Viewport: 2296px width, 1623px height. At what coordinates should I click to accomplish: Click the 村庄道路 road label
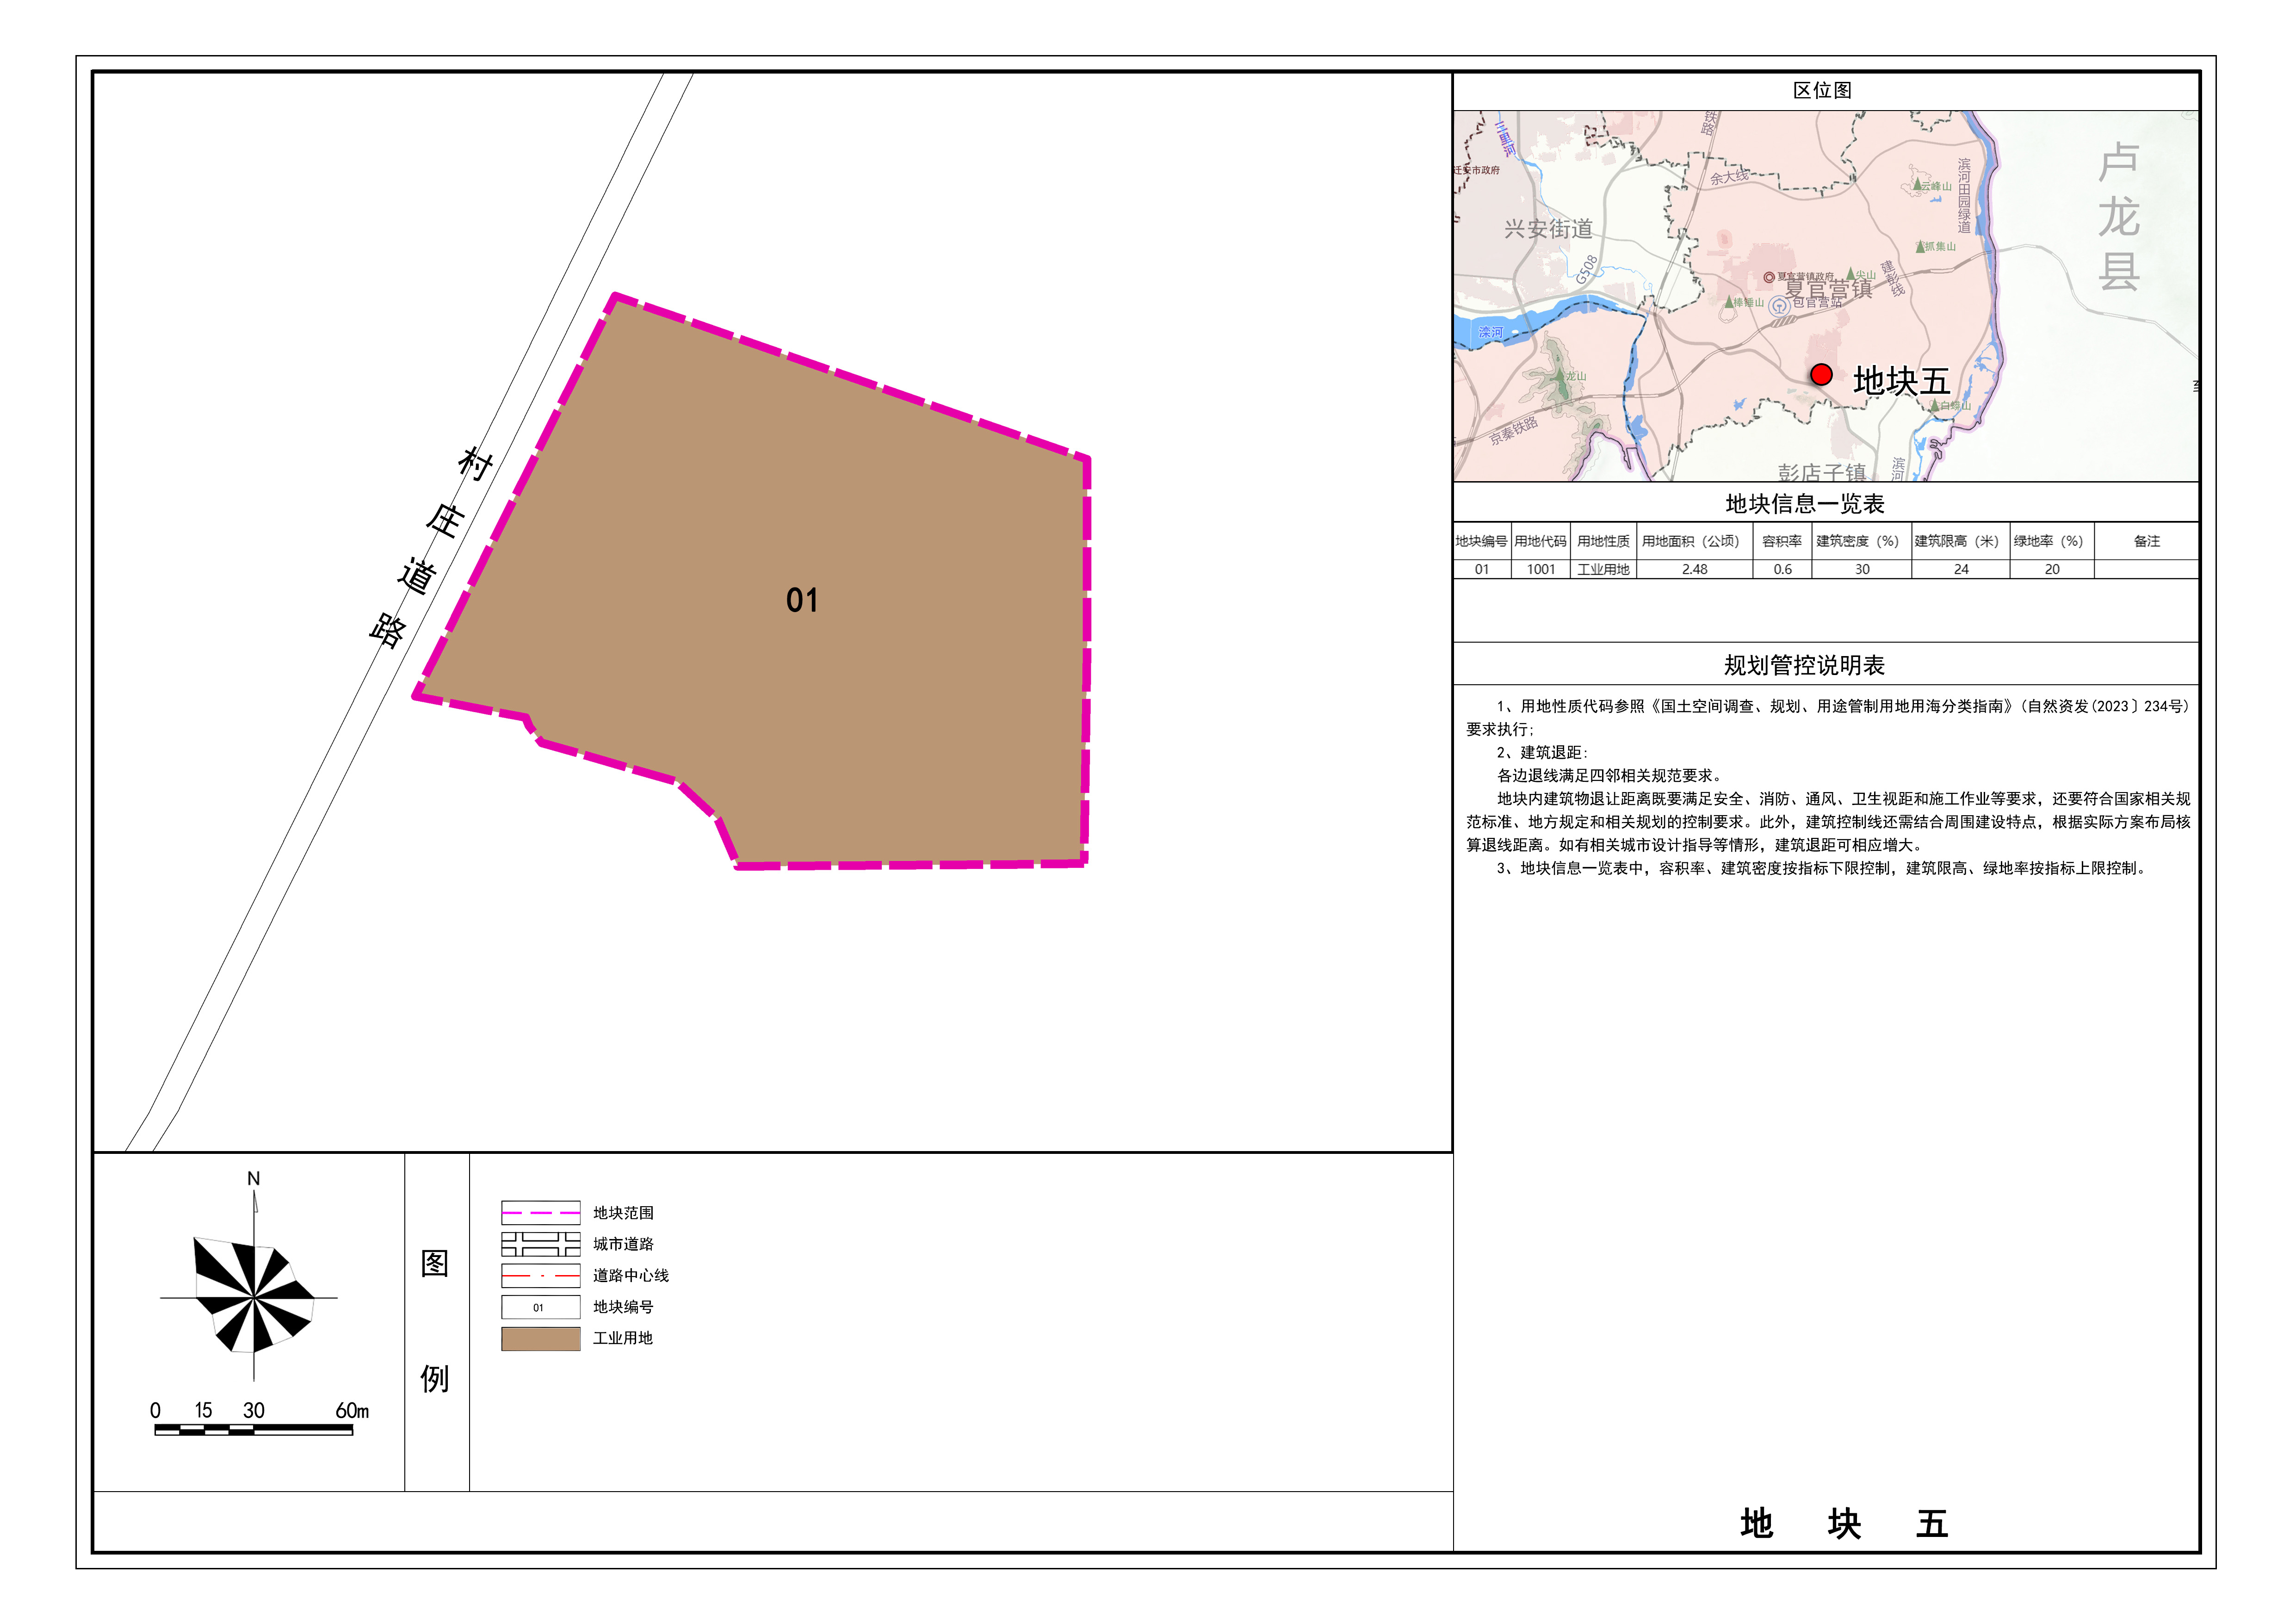pyautogui.click(x=432, y=547)
